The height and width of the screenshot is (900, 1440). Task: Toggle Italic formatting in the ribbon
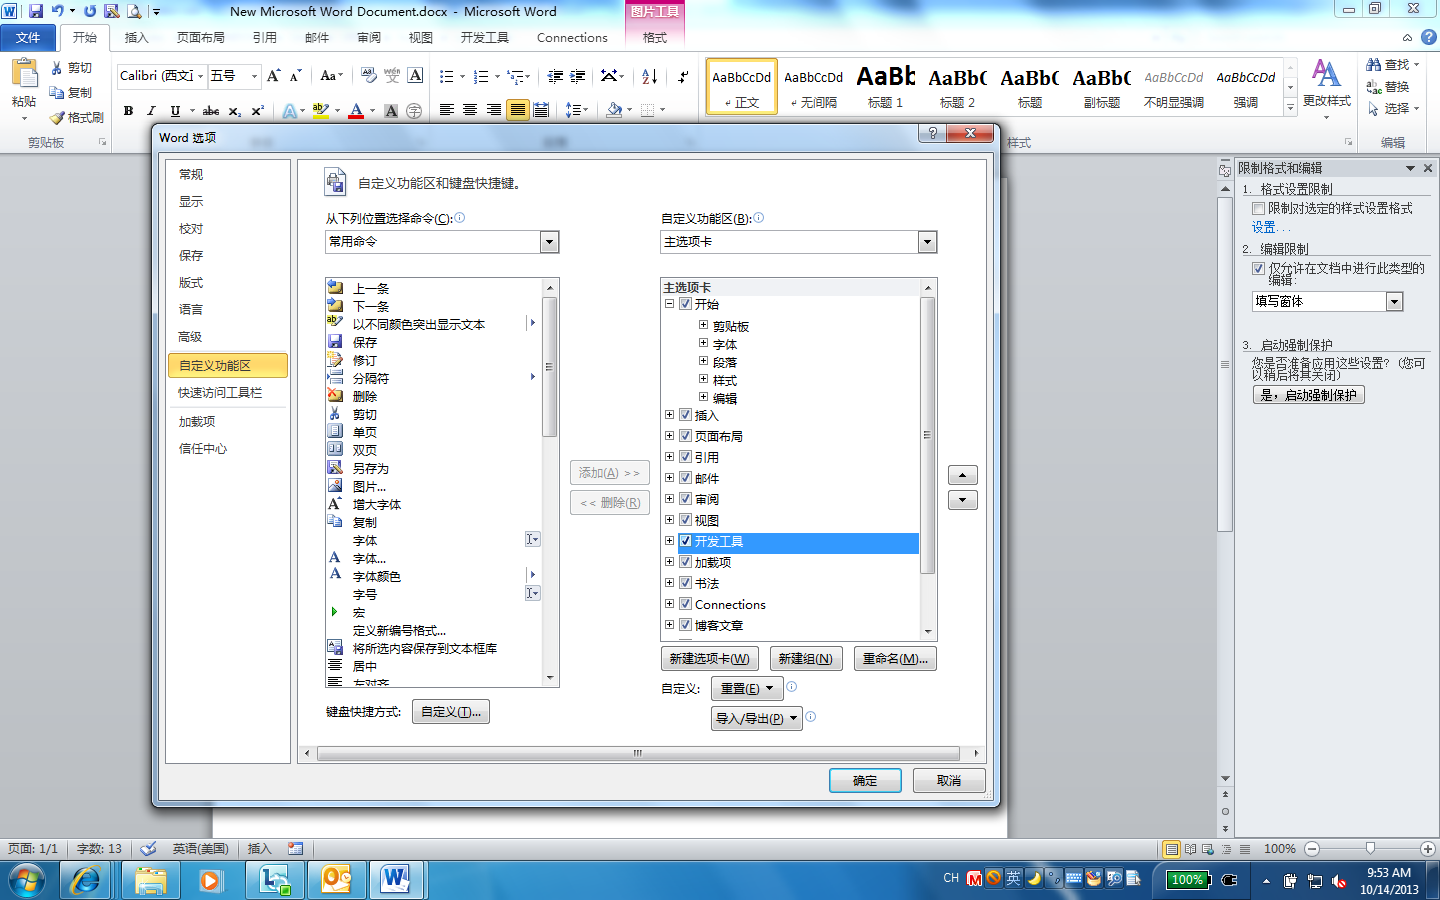151,111
